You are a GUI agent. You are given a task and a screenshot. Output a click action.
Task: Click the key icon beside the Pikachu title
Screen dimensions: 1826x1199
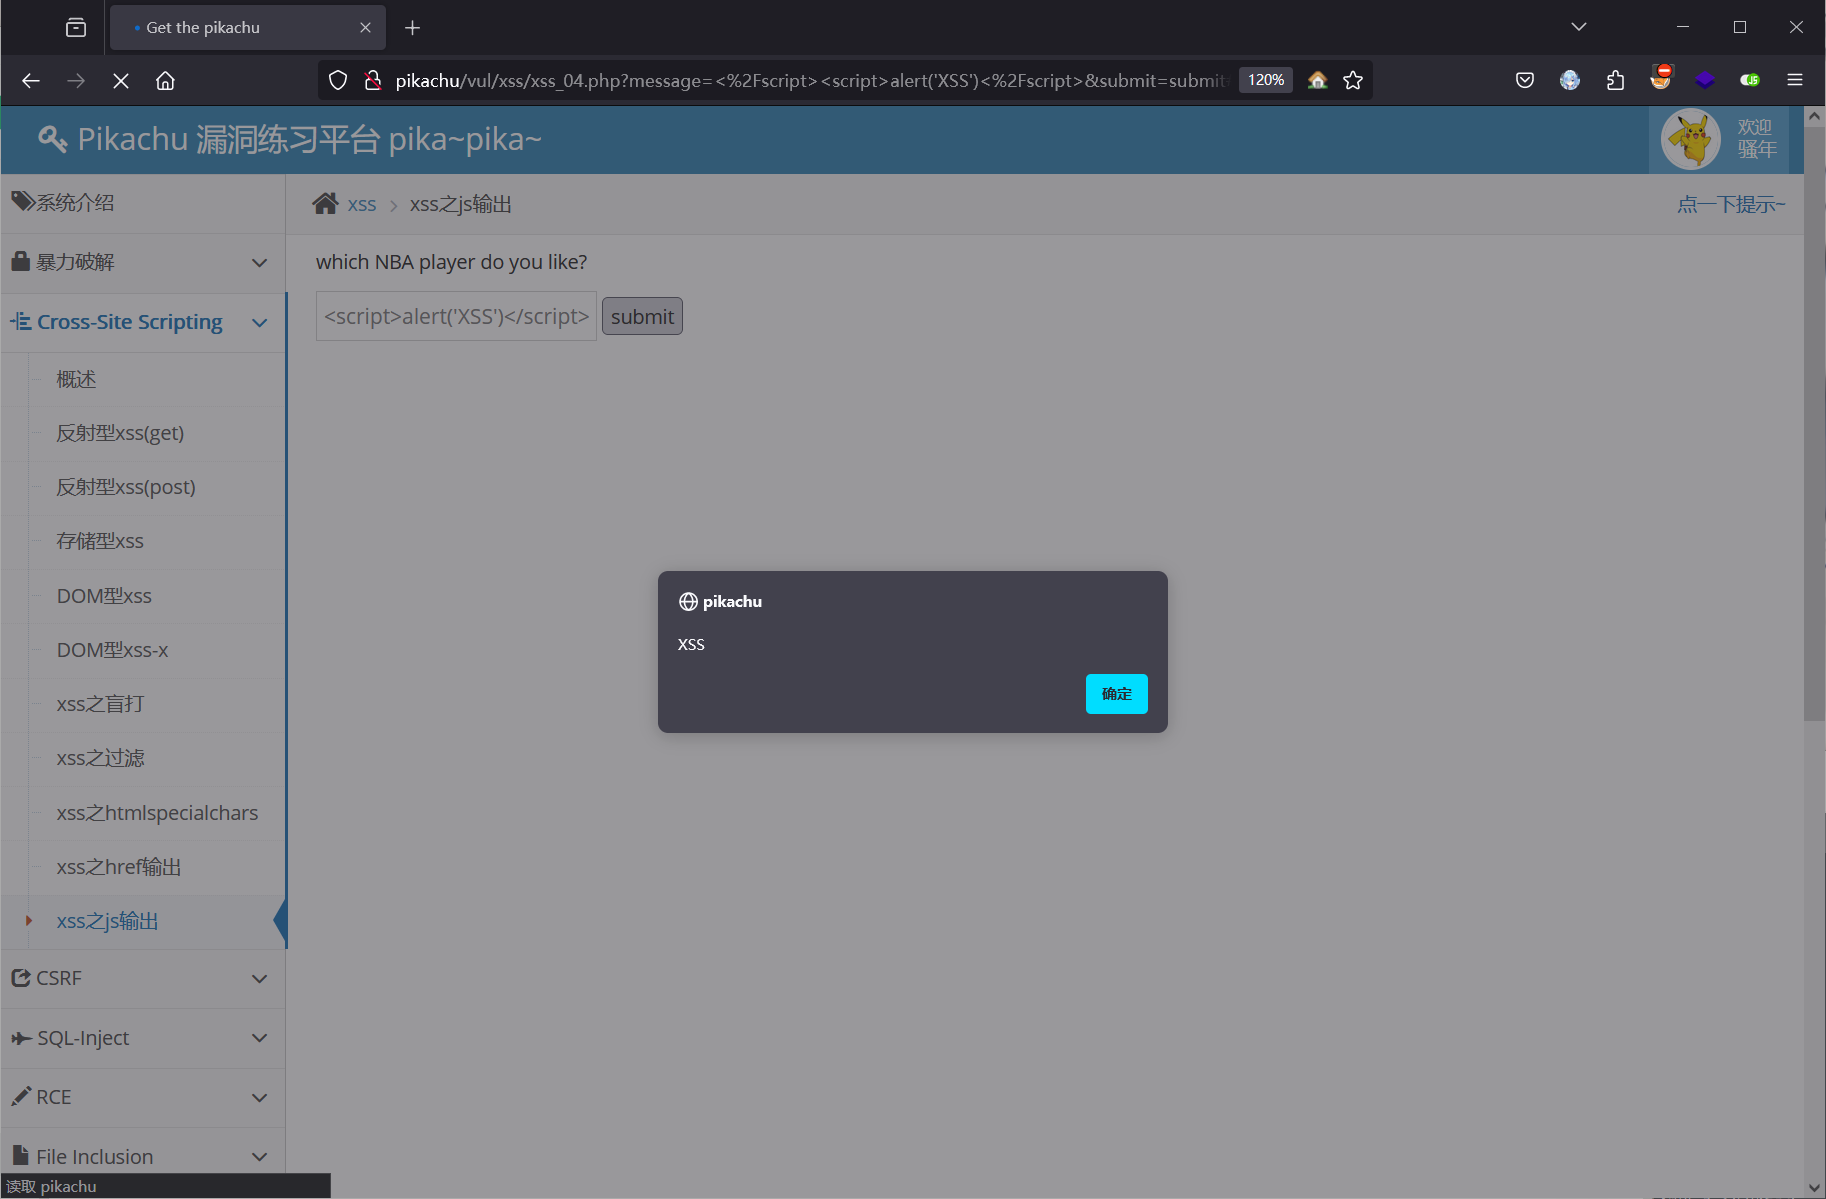[x=53, y=139]
